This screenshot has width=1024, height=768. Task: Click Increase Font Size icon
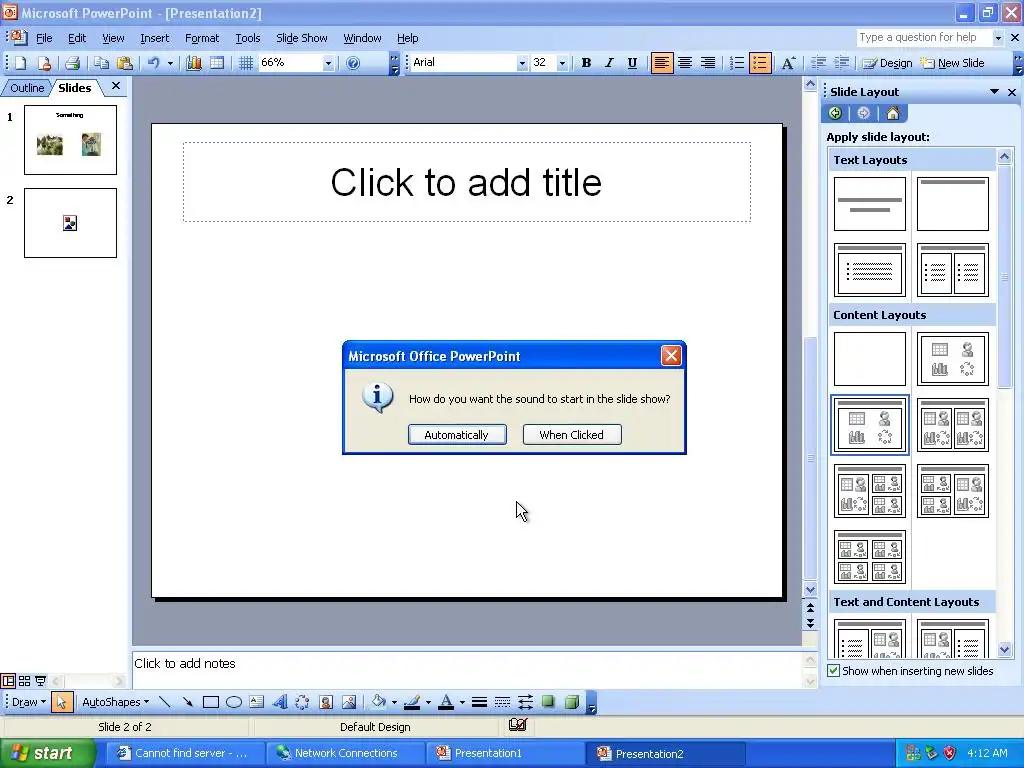(x=788, y=63)
